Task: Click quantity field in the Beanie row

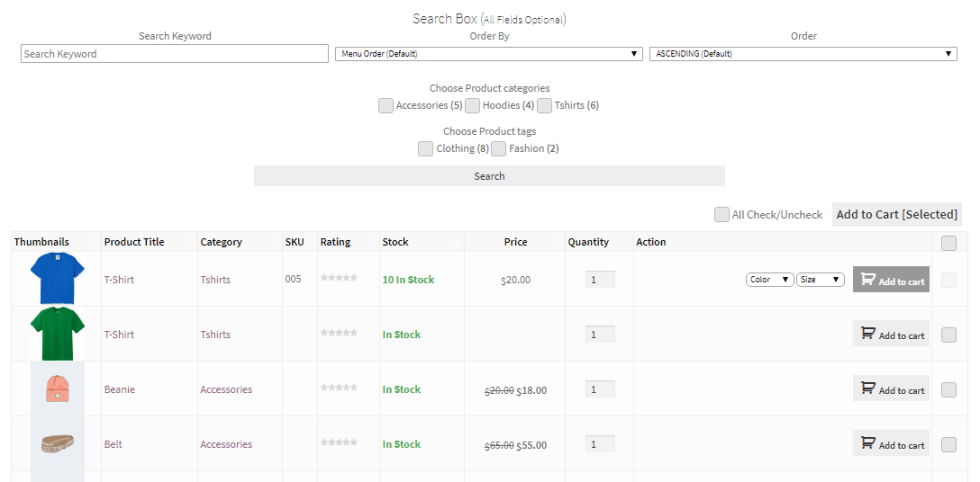Action: (600, 389)
